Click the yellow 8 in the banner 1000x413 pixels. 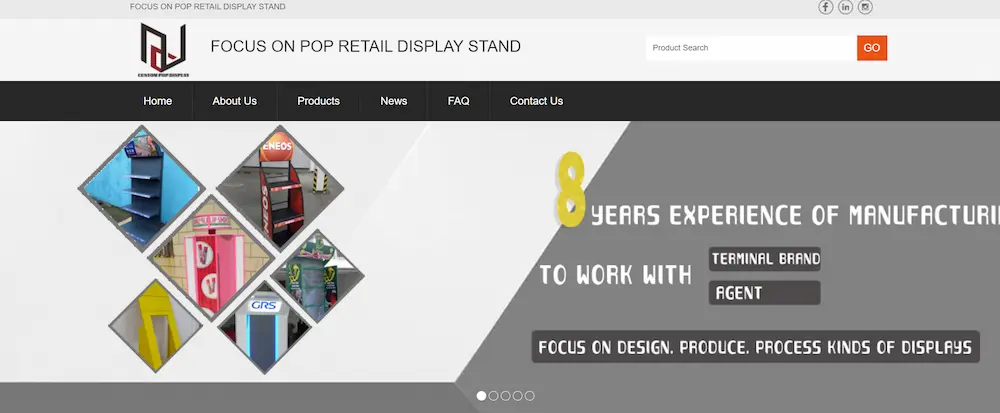click(x=571, y=189)
